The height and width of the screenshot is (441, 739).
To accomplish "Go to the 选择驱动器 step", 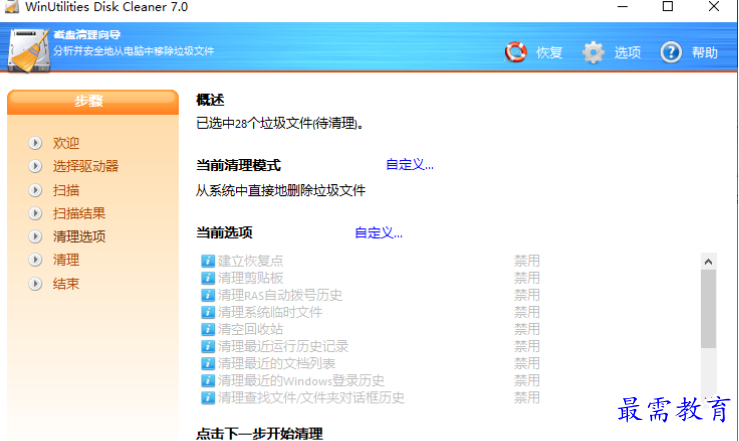I will [x=85, y=166].
